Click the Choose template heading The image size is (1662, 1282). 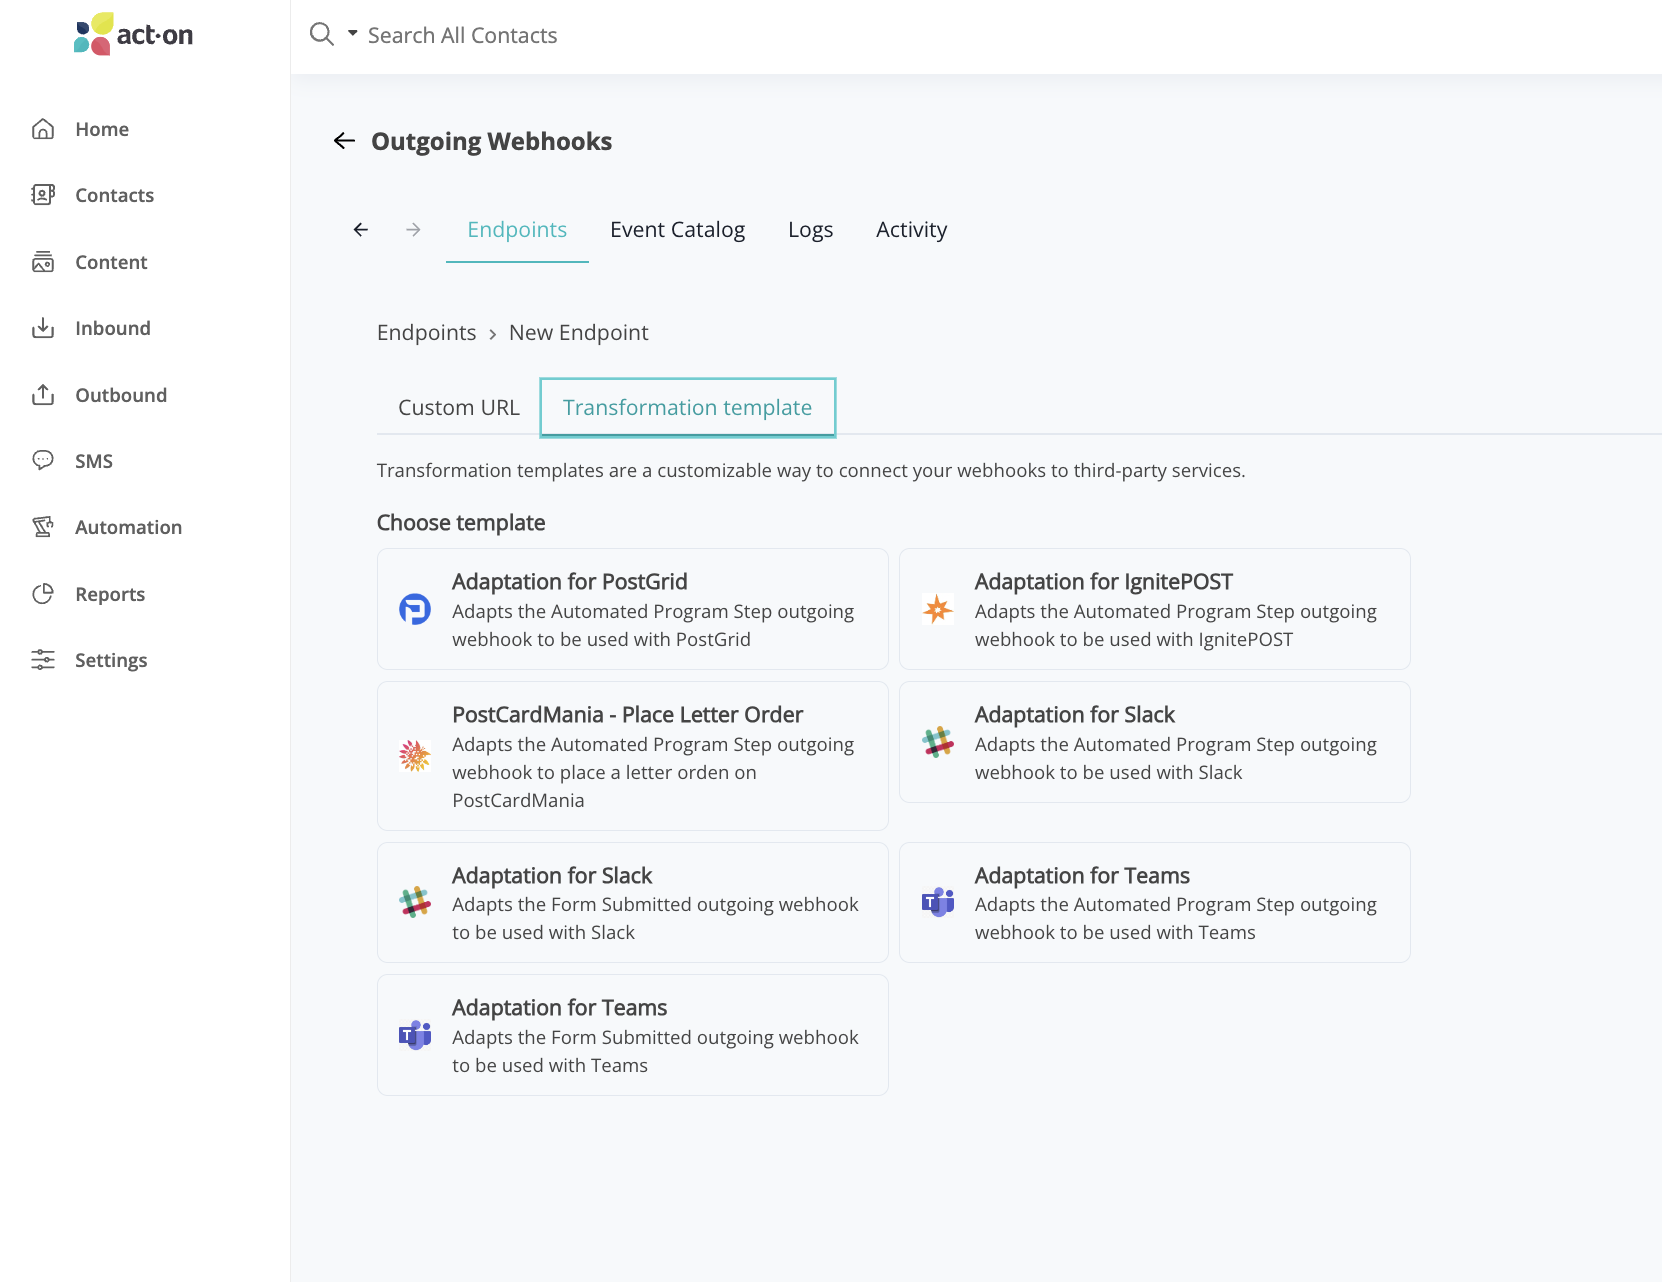tap(461, 523)
